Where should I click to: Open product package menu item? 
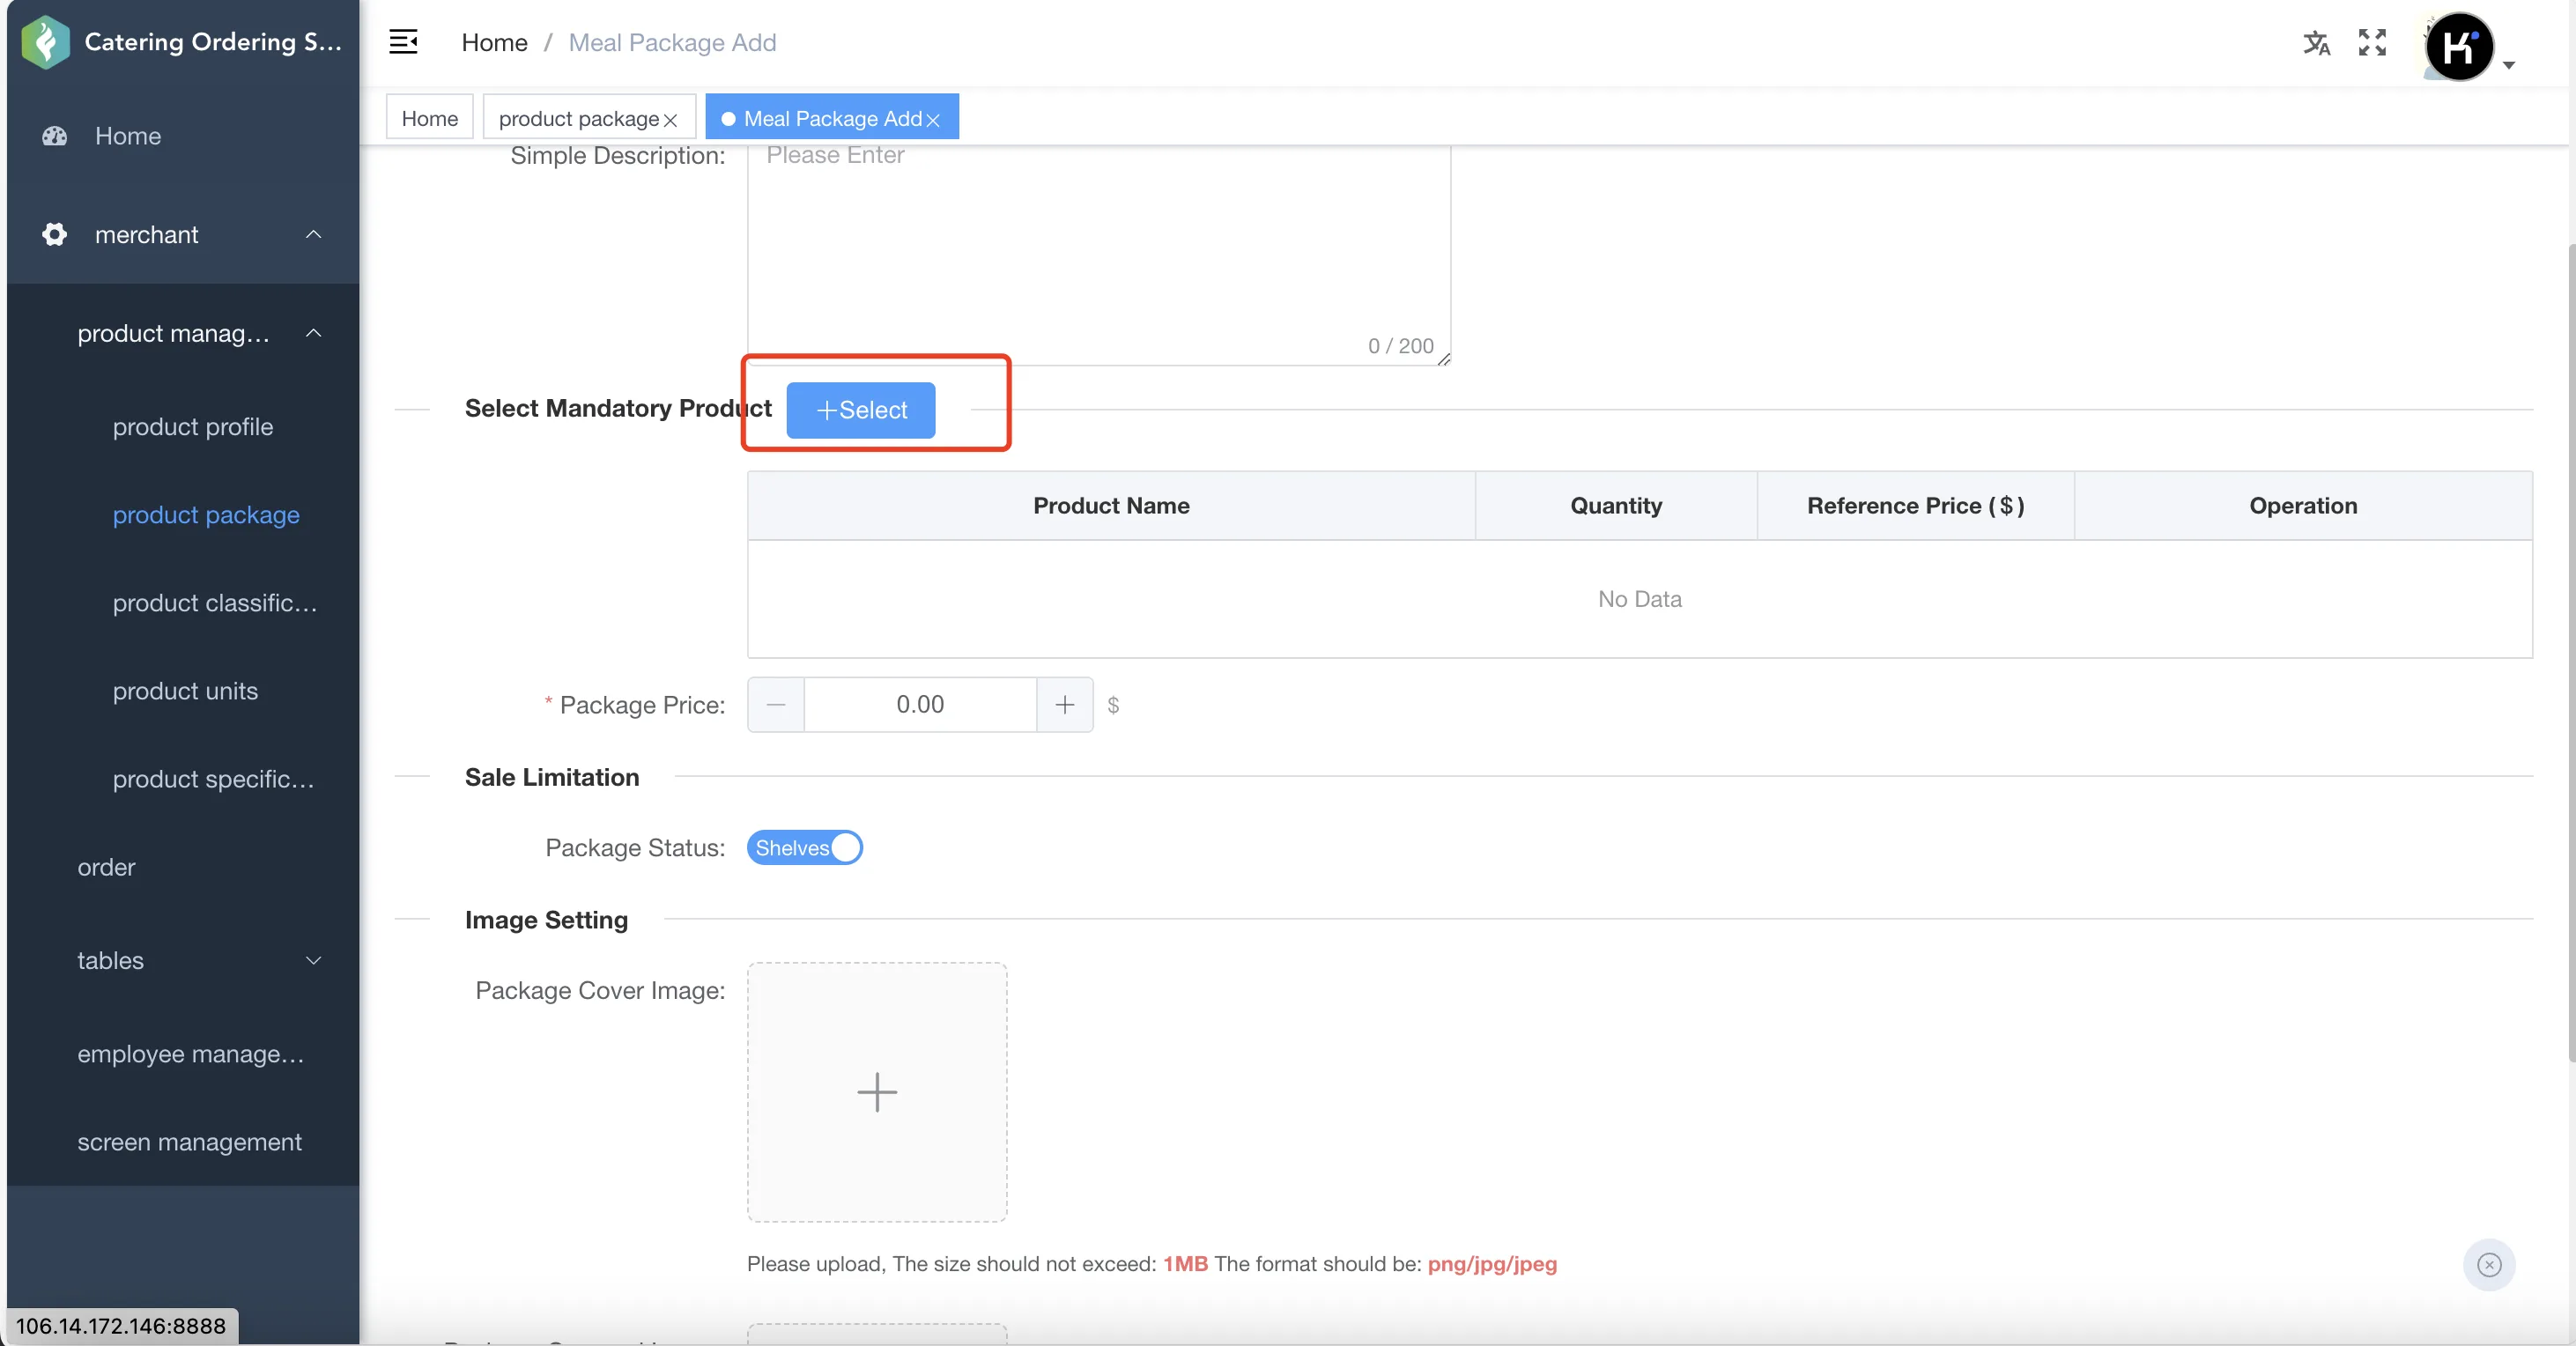coord(206,515)
